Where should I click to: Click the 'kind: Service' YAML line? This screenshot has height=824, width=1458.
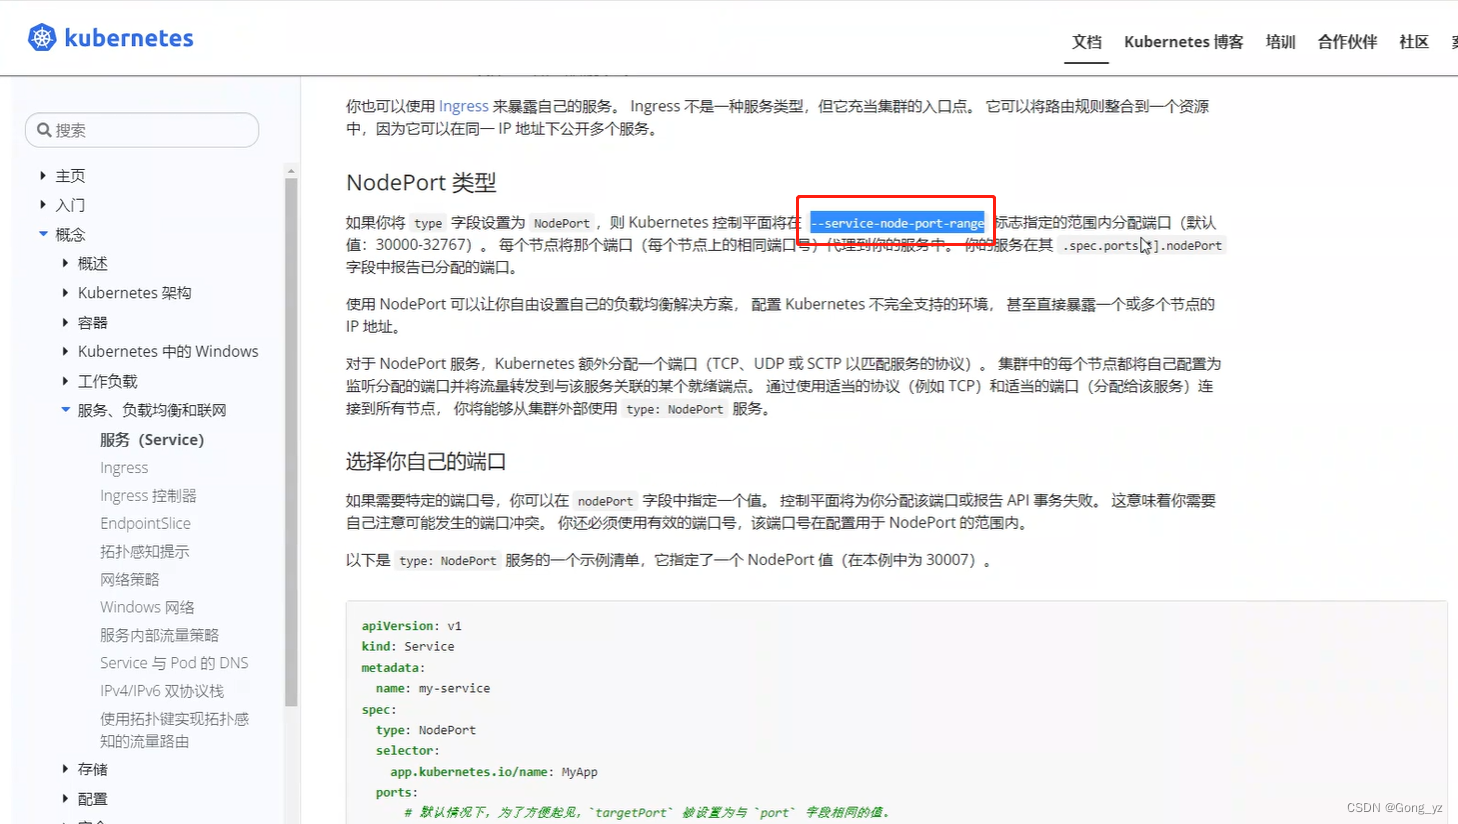pos(408,647)
